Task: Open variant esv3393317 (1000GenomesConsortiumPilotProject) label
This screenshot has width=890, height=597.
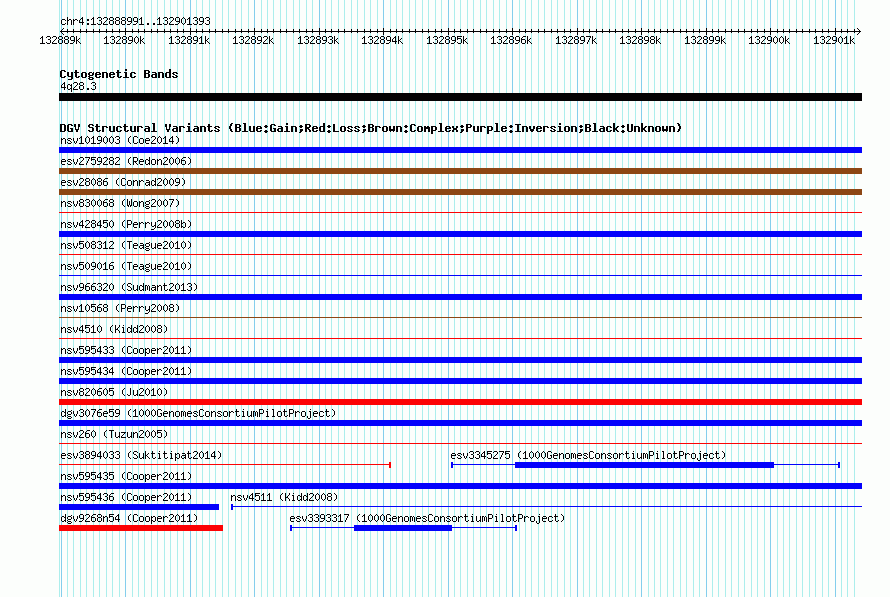Action: tap(427, 518)
